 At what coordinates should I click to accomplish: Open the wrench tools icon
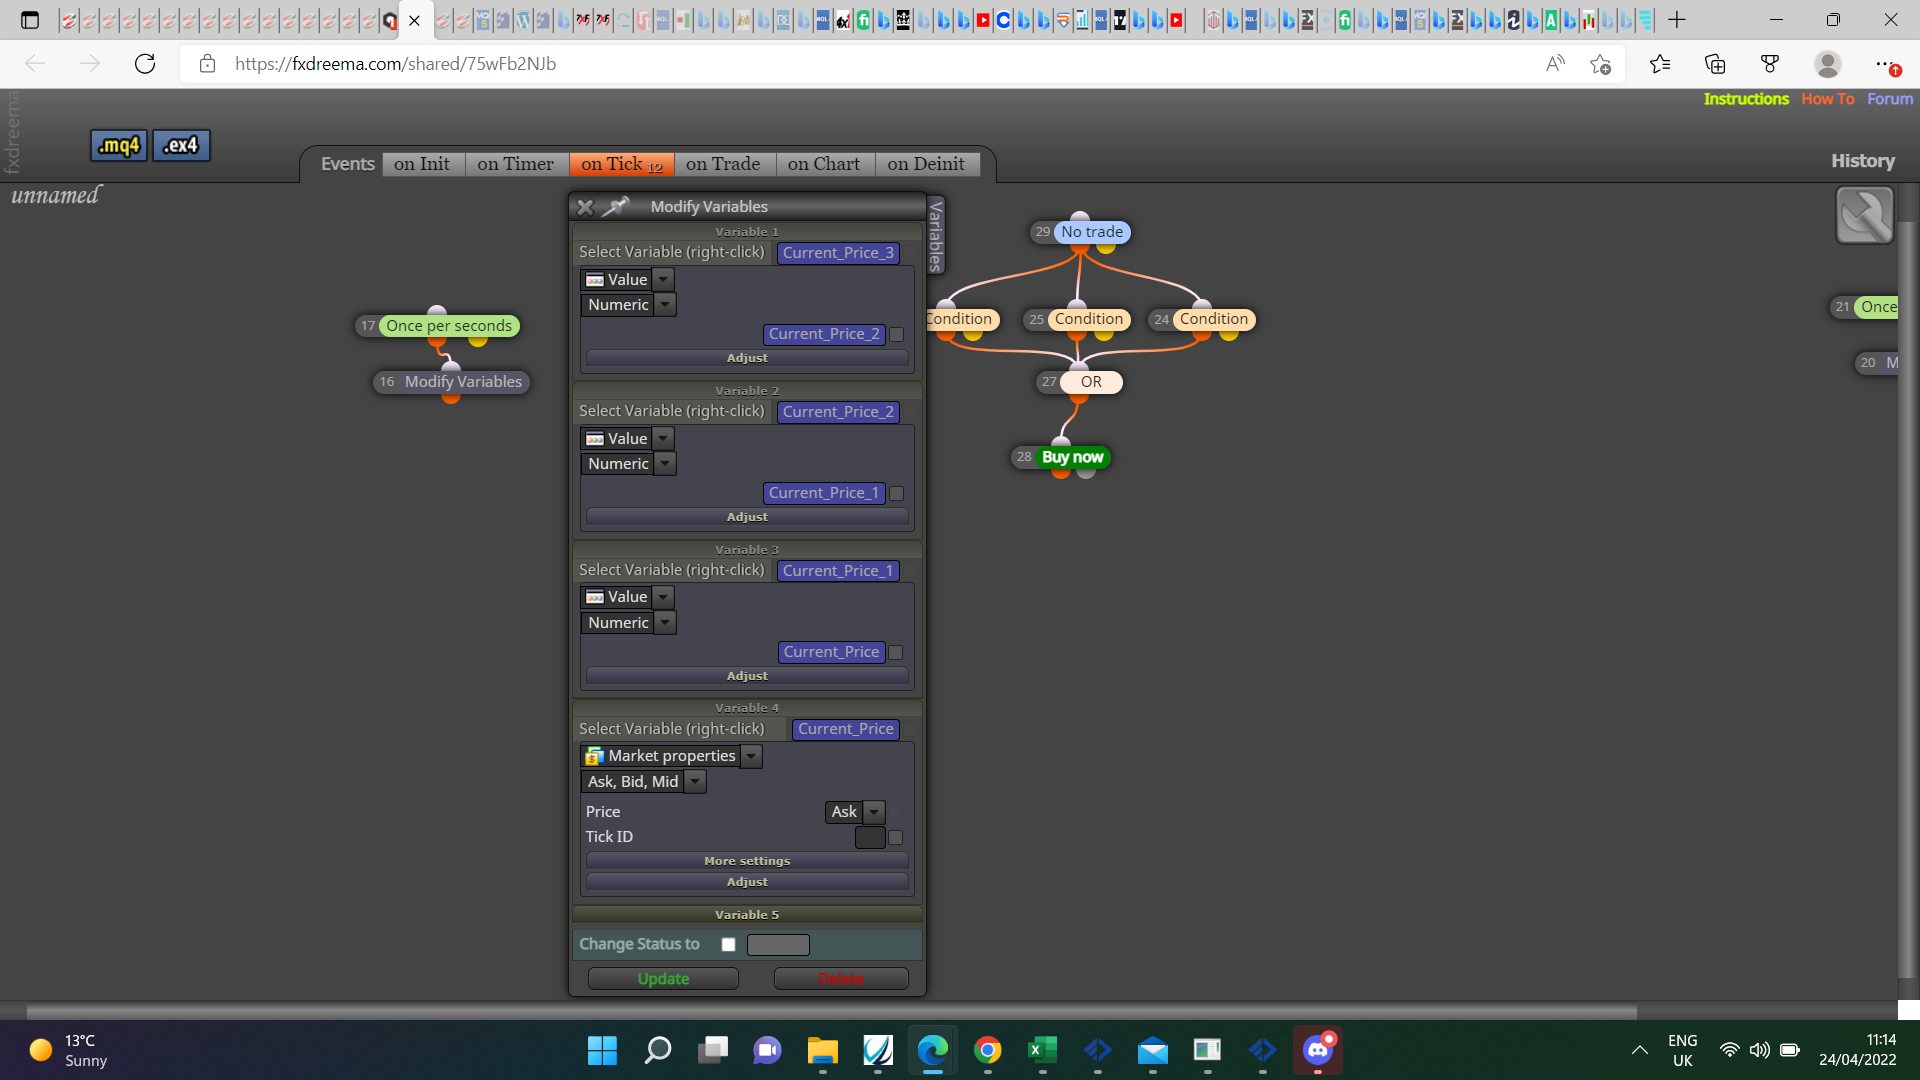1865,215
